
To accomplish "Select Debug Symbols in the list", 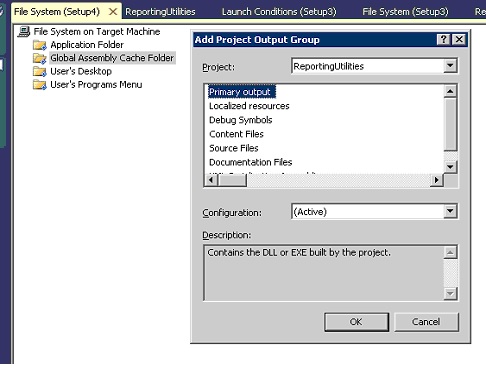I will pyautogui.click(x=241, y=120).
